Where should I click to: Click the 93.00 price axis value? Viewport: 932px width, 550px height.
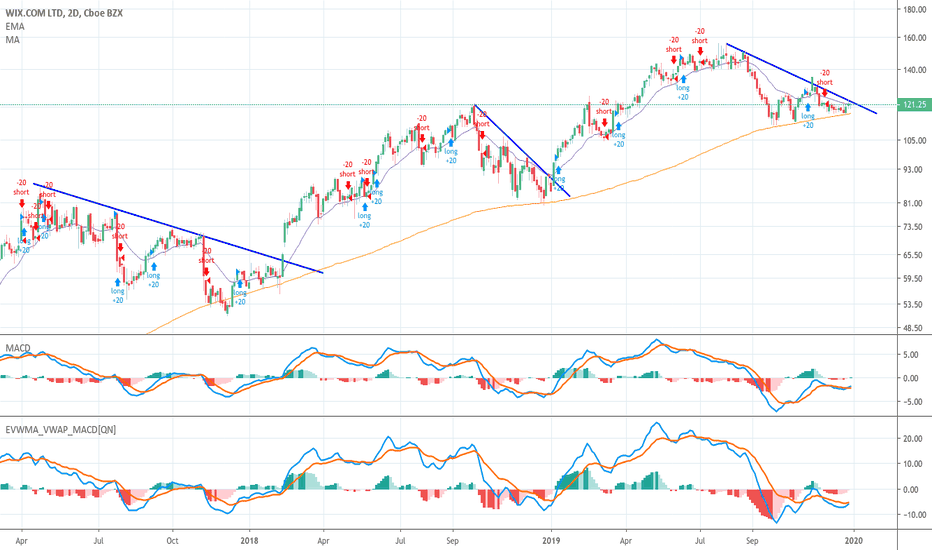(x=915, y=170)
